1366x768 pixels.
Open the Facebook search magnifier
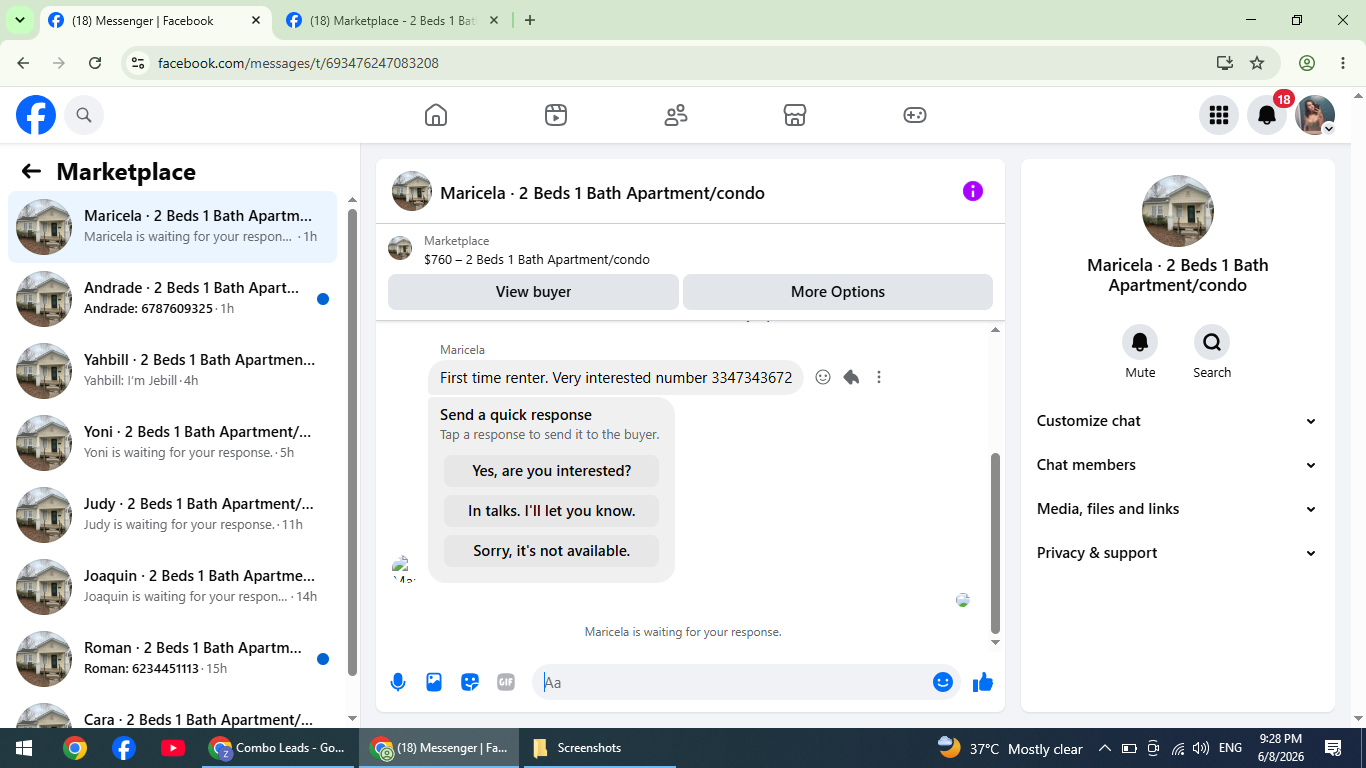point(84,115)
